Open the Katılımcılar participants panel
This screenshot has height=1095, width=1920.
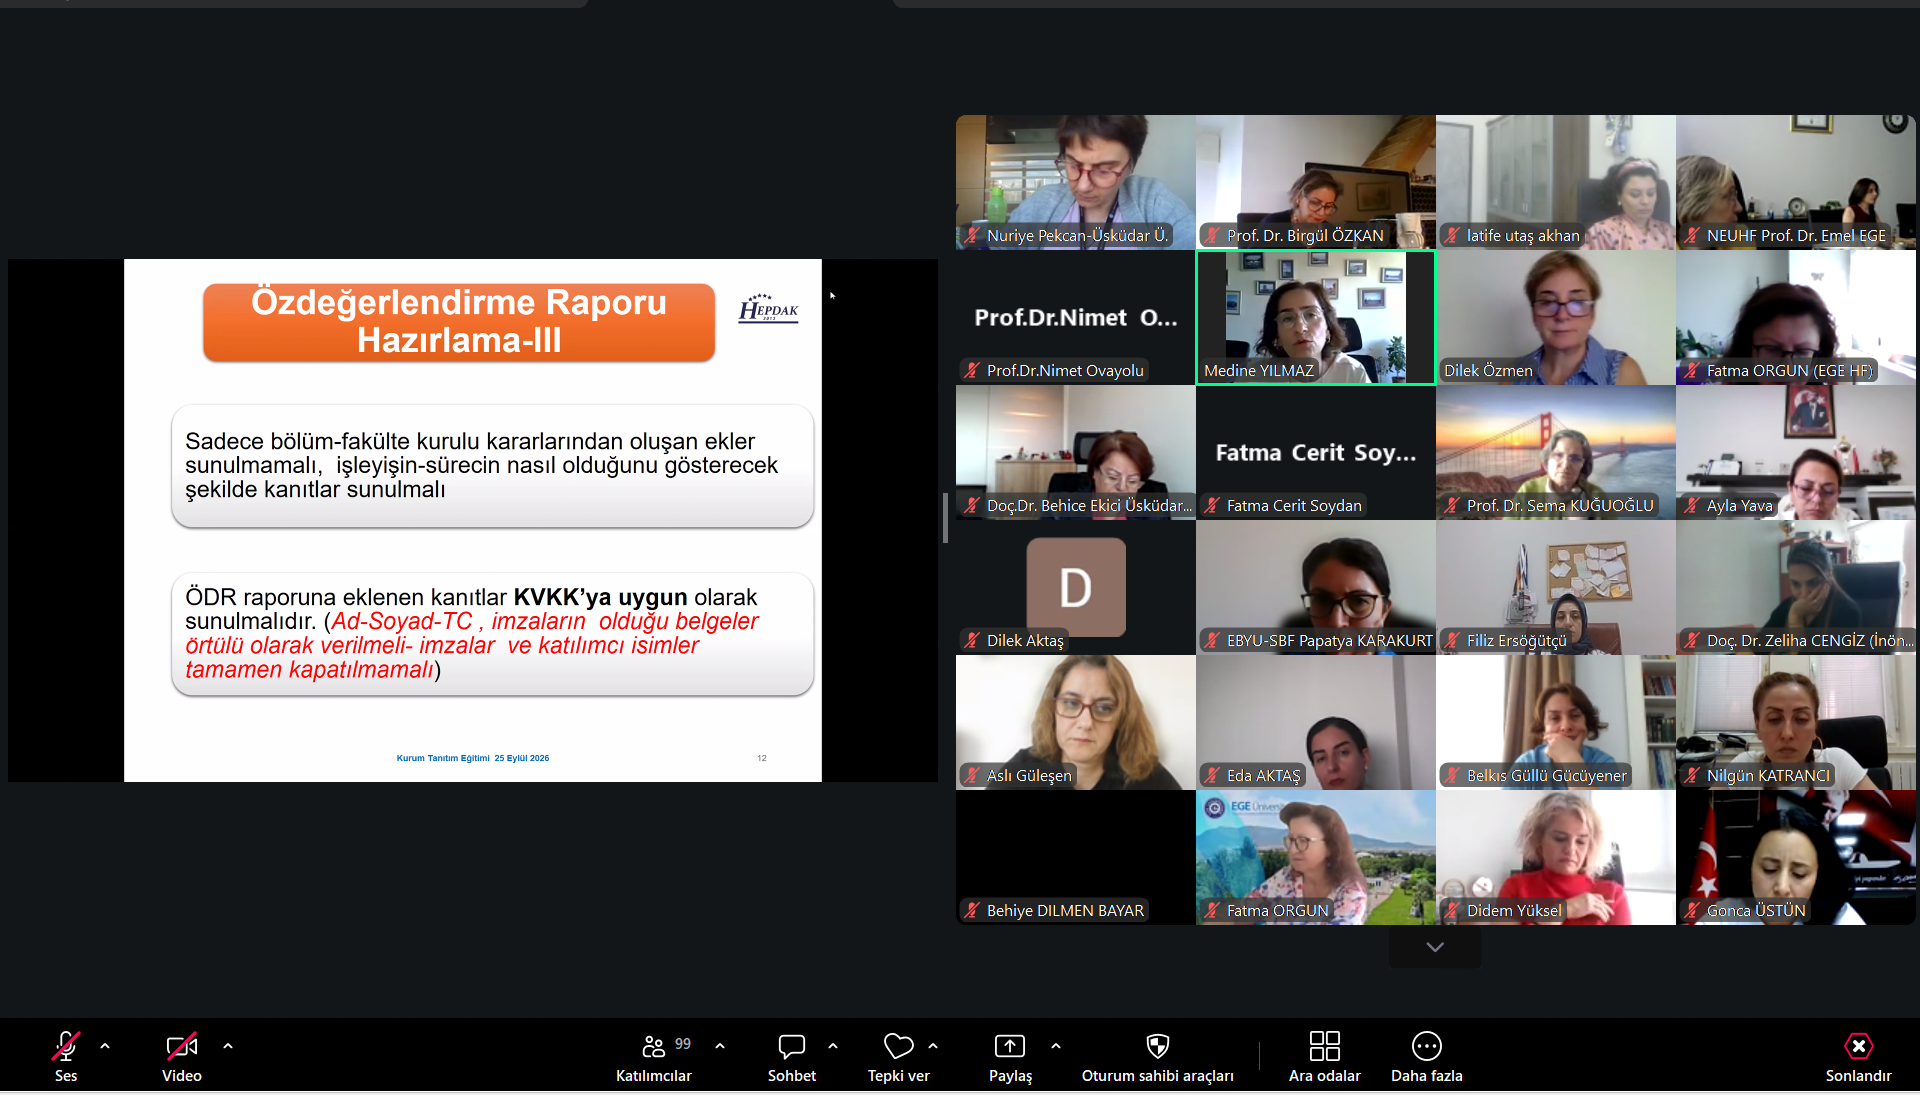click(x=654, y=1056)
